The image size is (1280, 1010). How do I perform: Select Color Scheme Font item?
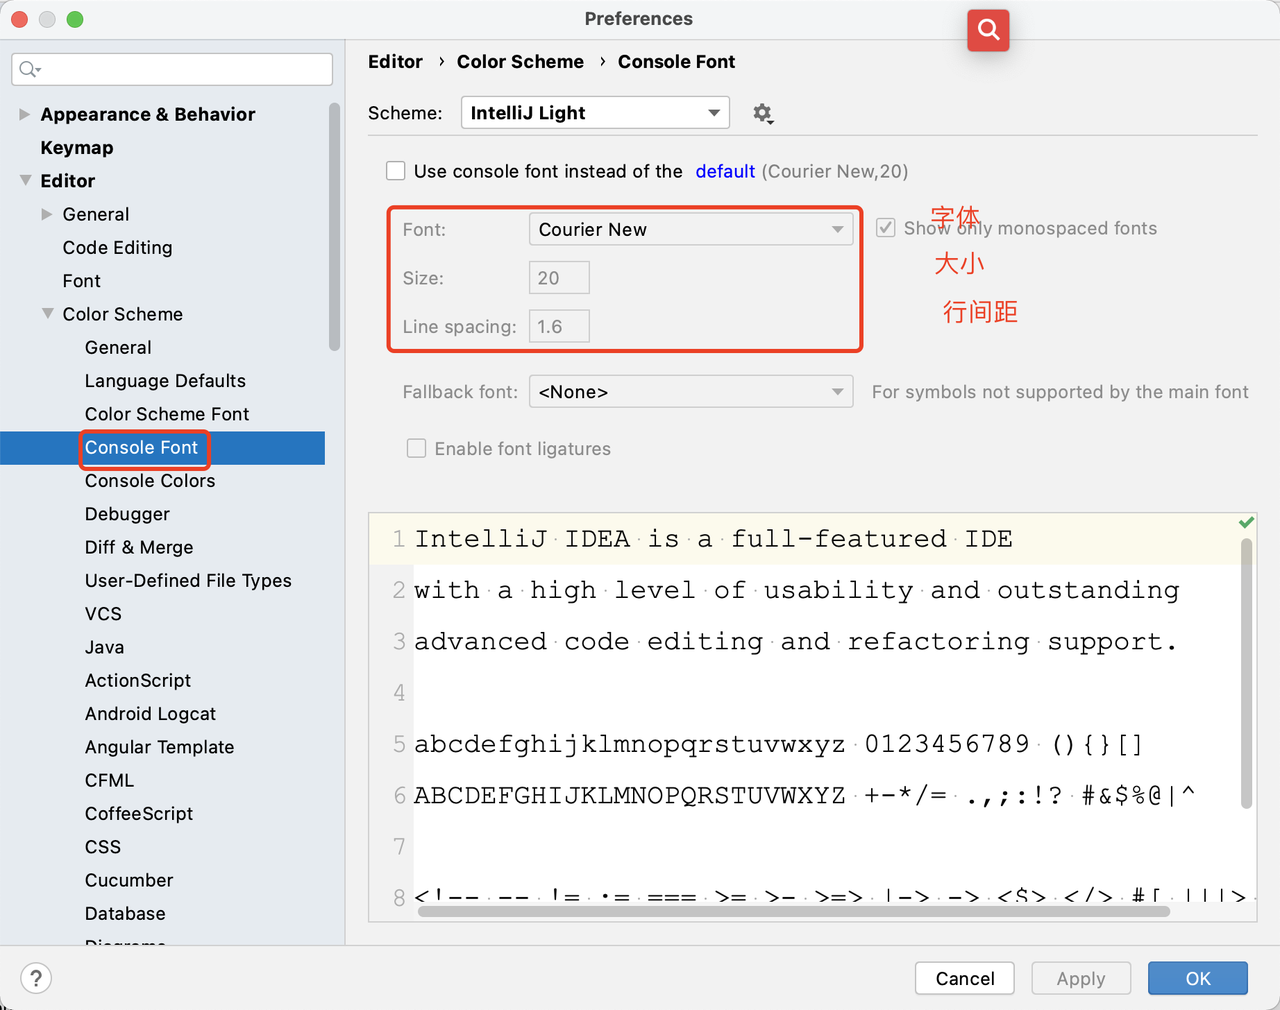click(167, 414)
